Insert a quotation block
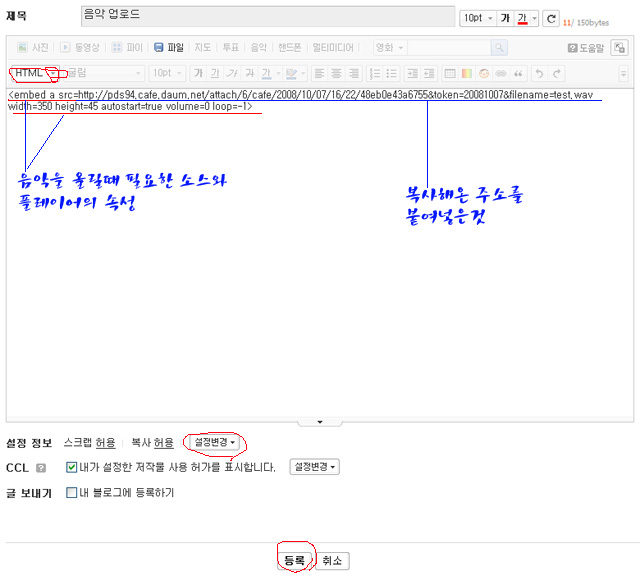 (x=518, y=73)
